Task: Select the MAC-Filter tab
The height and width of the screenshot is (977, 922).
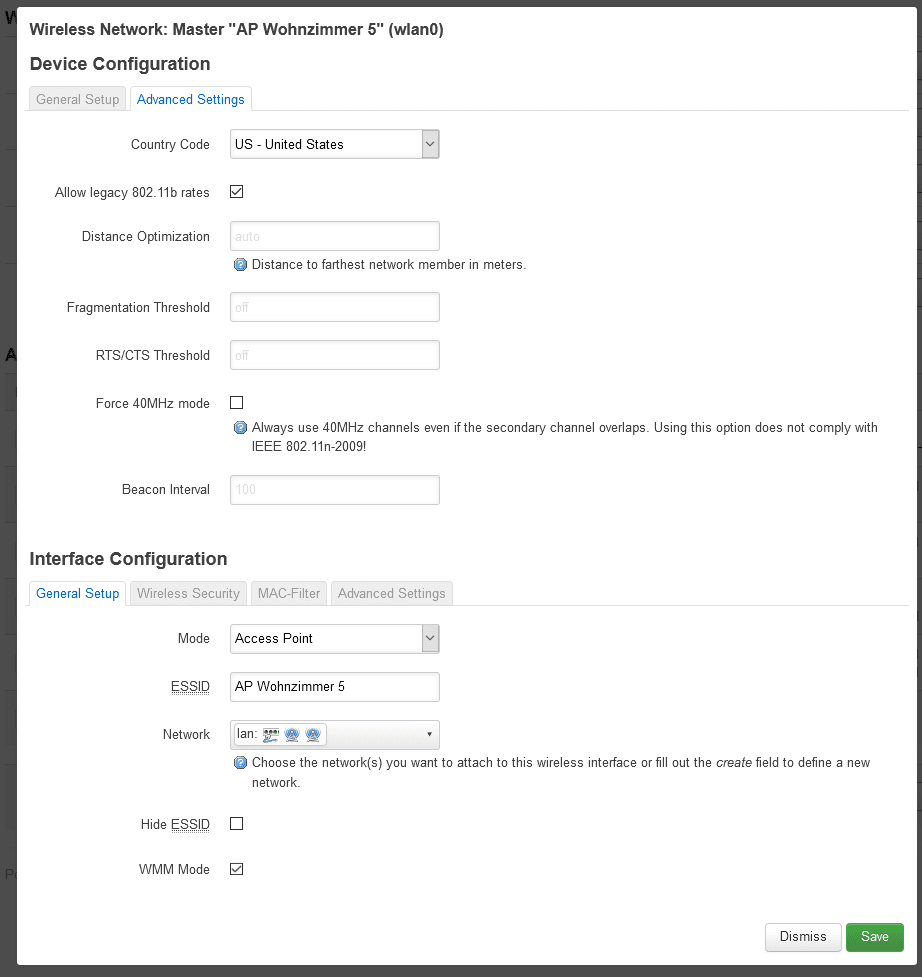Action: 289,593
